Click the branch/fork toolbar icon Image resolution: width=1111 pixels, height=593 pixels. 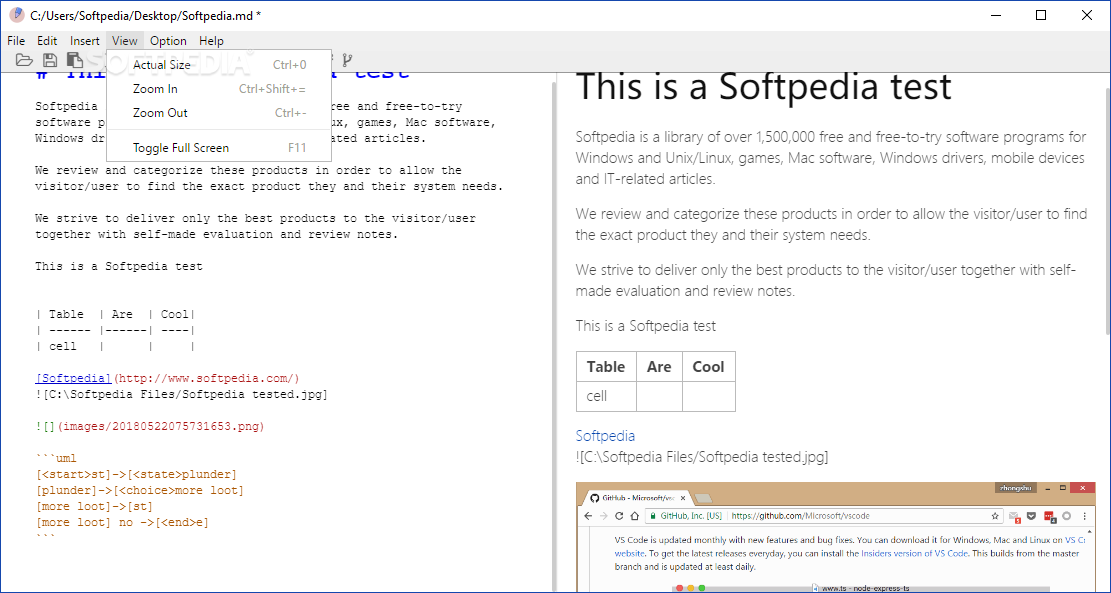[347, 60]
